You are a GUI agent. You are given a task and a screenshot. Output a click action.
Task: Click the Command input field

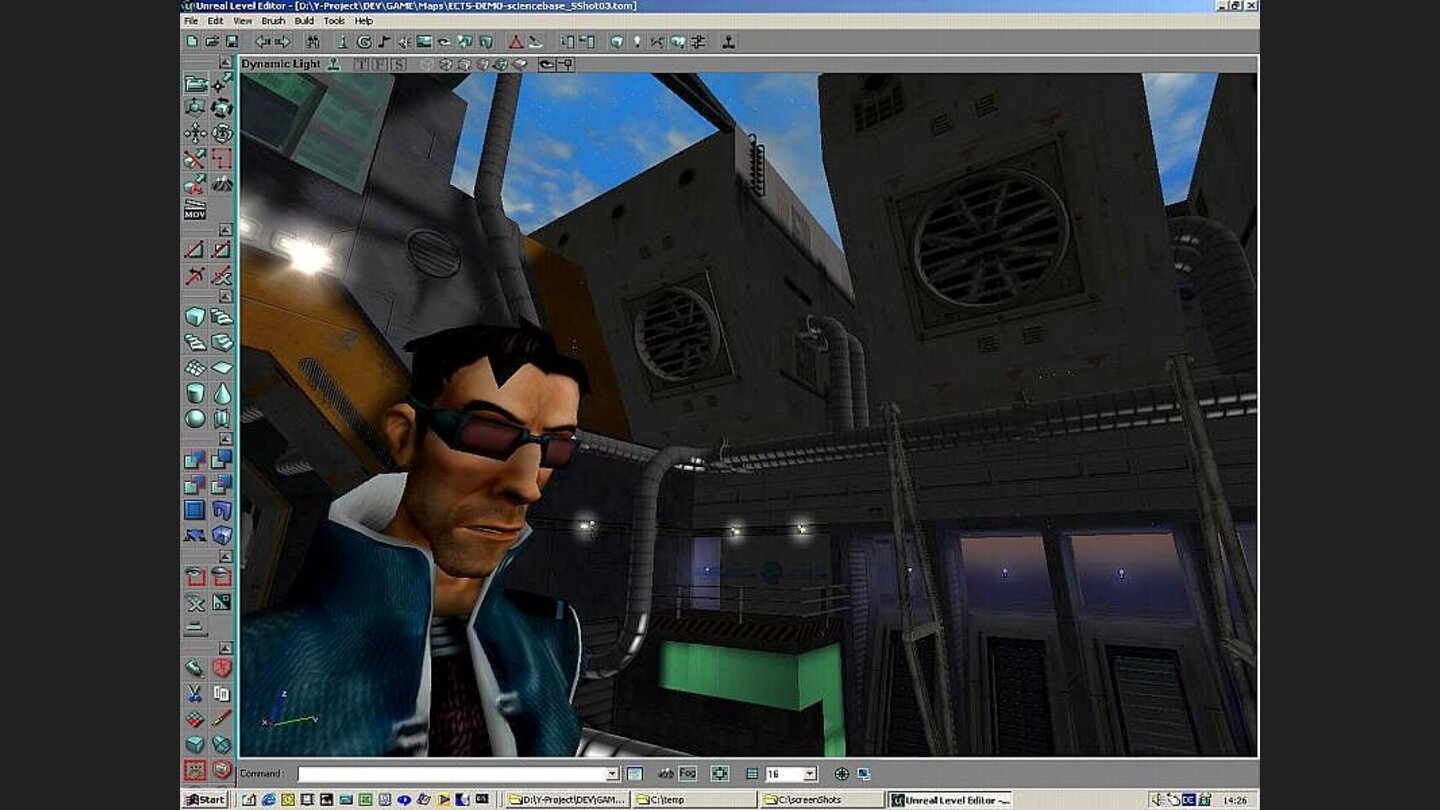pos(452,774)
